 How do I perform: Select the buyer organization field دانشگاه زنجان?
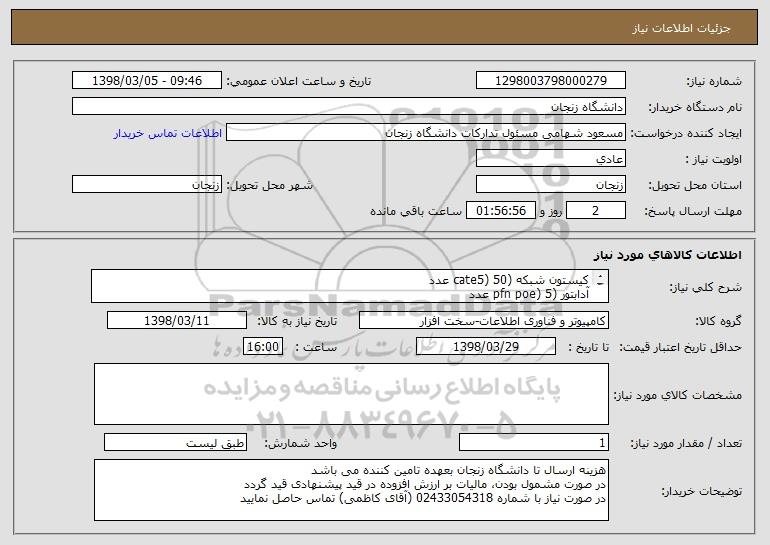pos(349,107)
